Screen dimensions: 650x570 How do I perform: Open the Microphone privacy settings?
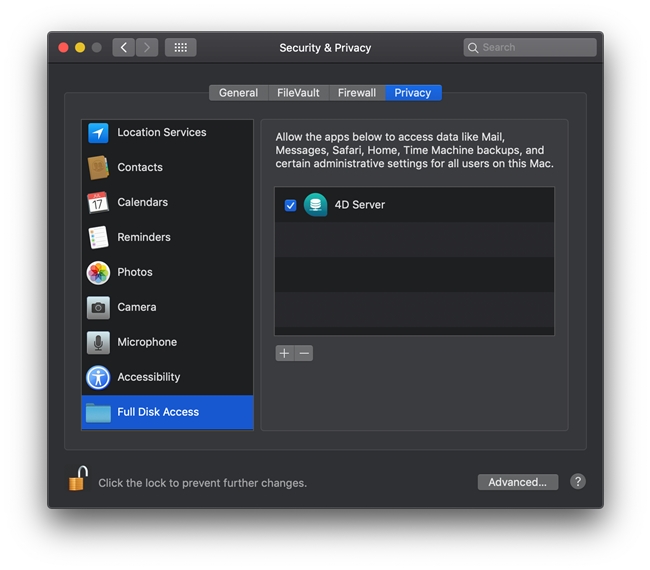[x=146, y=342]
